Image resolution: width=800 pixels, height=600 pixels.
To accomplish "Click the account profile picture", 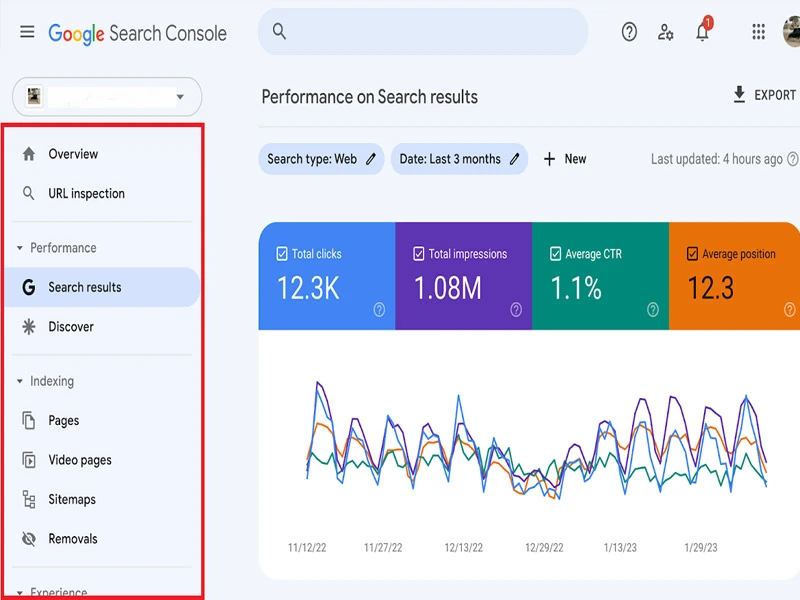I will point(792,32).
